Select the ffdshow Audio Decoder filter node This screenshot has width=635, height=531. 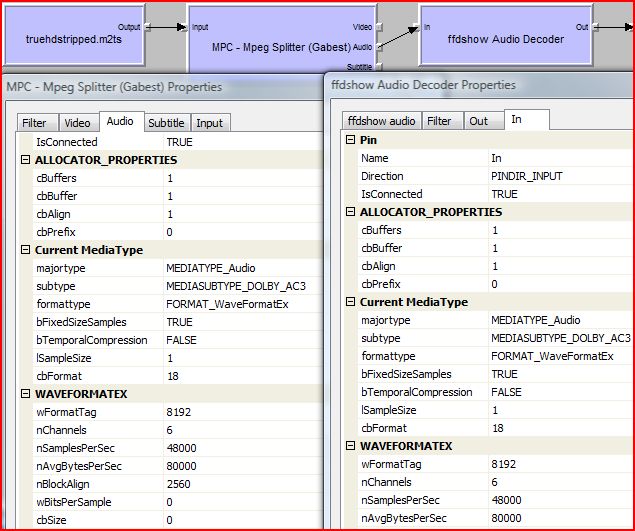coord(506,35)
